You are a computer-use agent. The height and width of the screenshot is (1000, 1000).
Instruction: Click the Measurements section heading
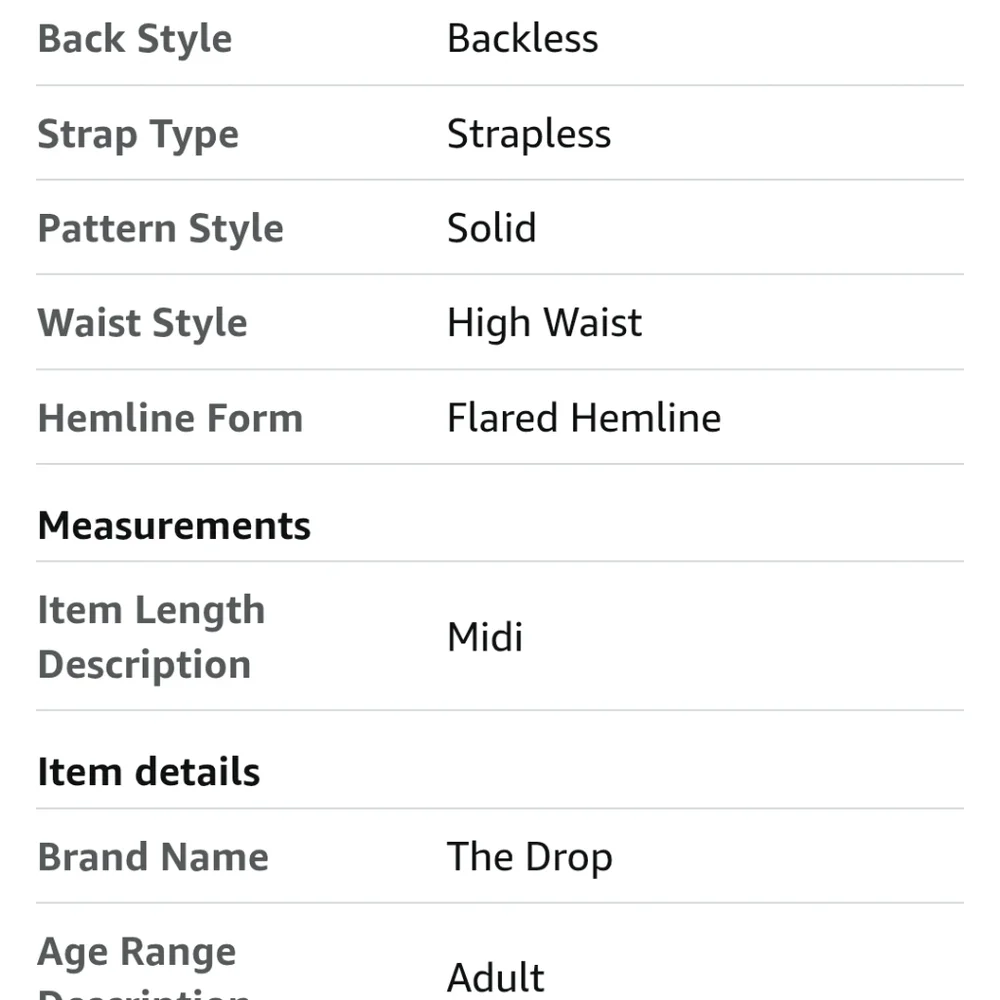(x=174, y=525)
